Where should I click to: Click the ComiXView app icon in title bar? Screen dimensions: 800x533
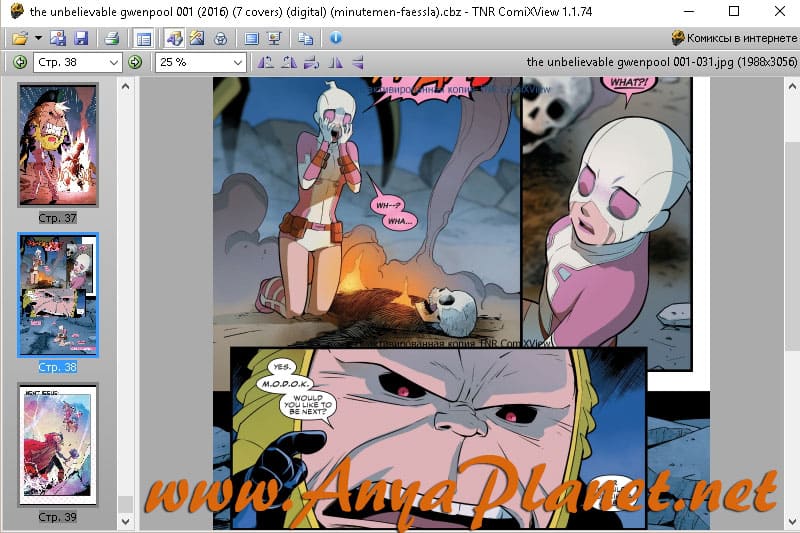coord(16,11)
